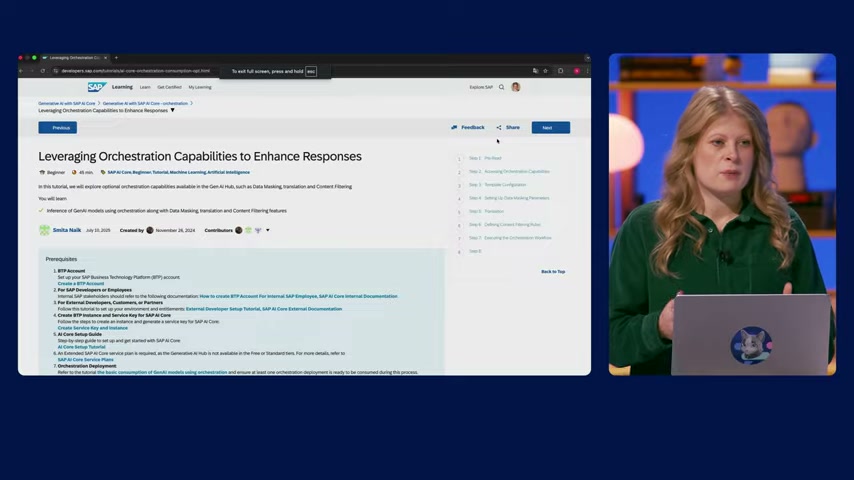Open the Chrome three-dot menu
Viewport: 854px width, 480px height.
coord(587,71)
